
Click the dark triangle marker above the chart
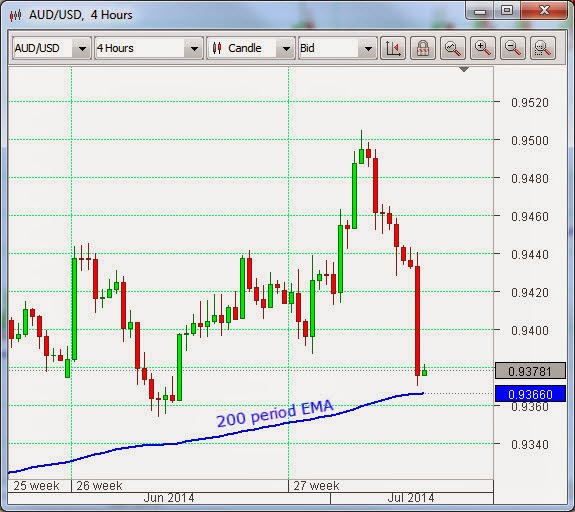pos(464,69)
